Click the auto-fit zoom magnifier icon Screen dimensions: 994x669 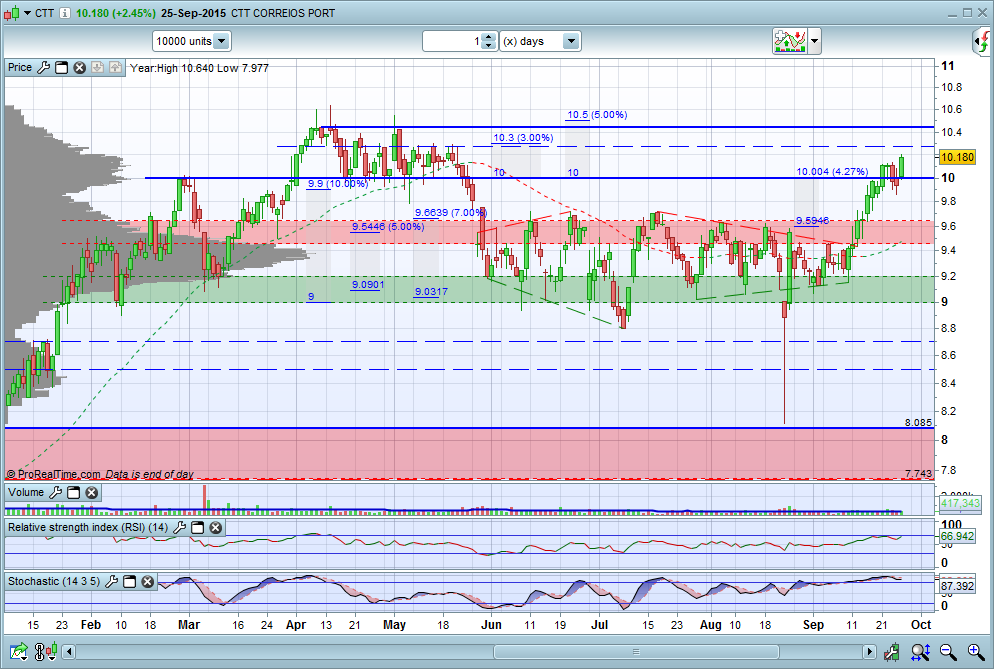[x=919, y=653]
